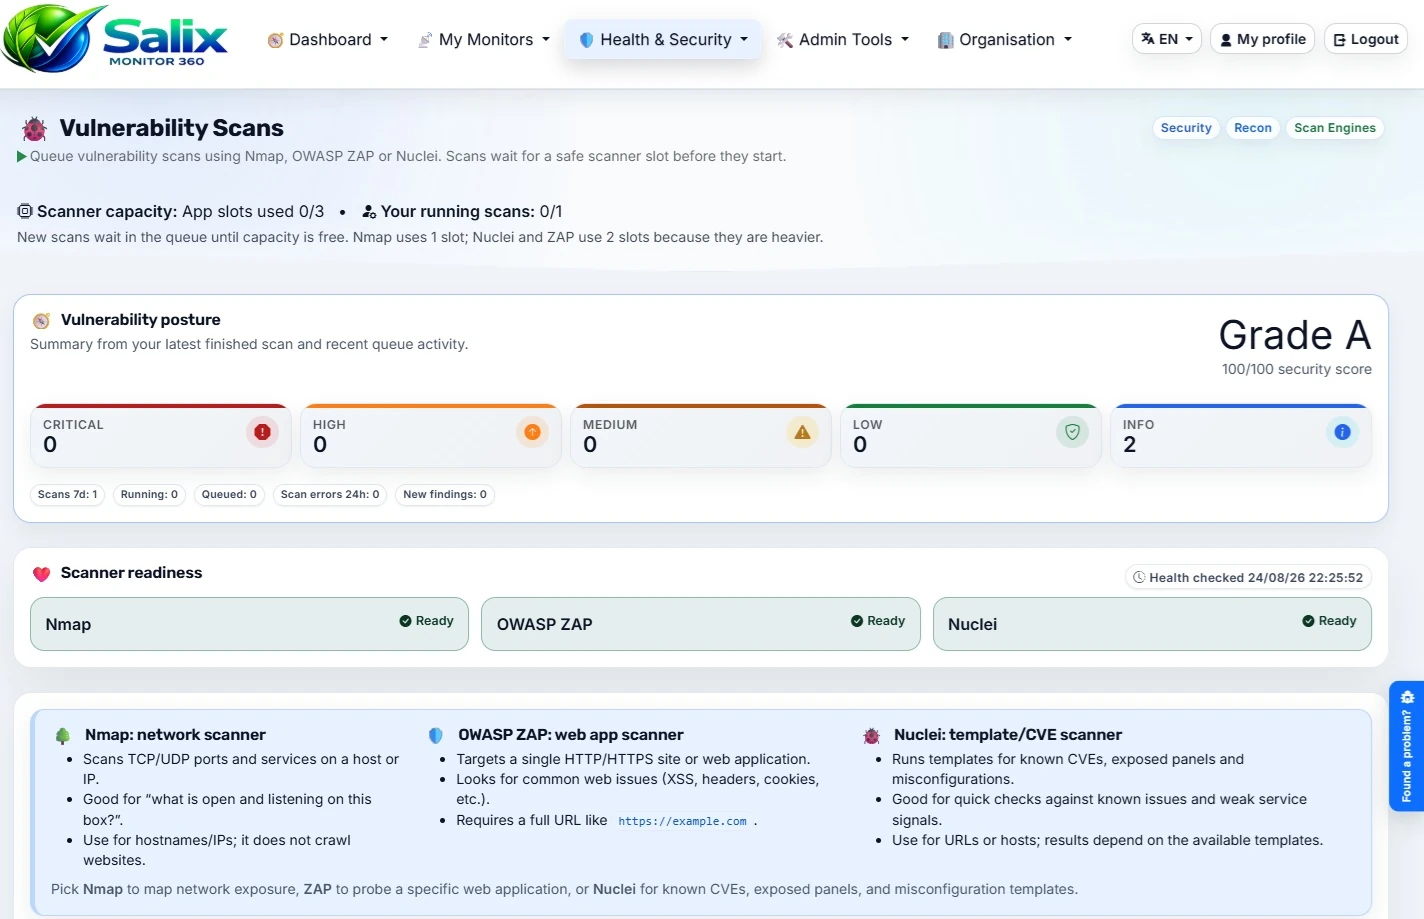The width and height of the screenshot is (1424, 919).
Task: Change language via EN selector
Action: coord(1167,39)
